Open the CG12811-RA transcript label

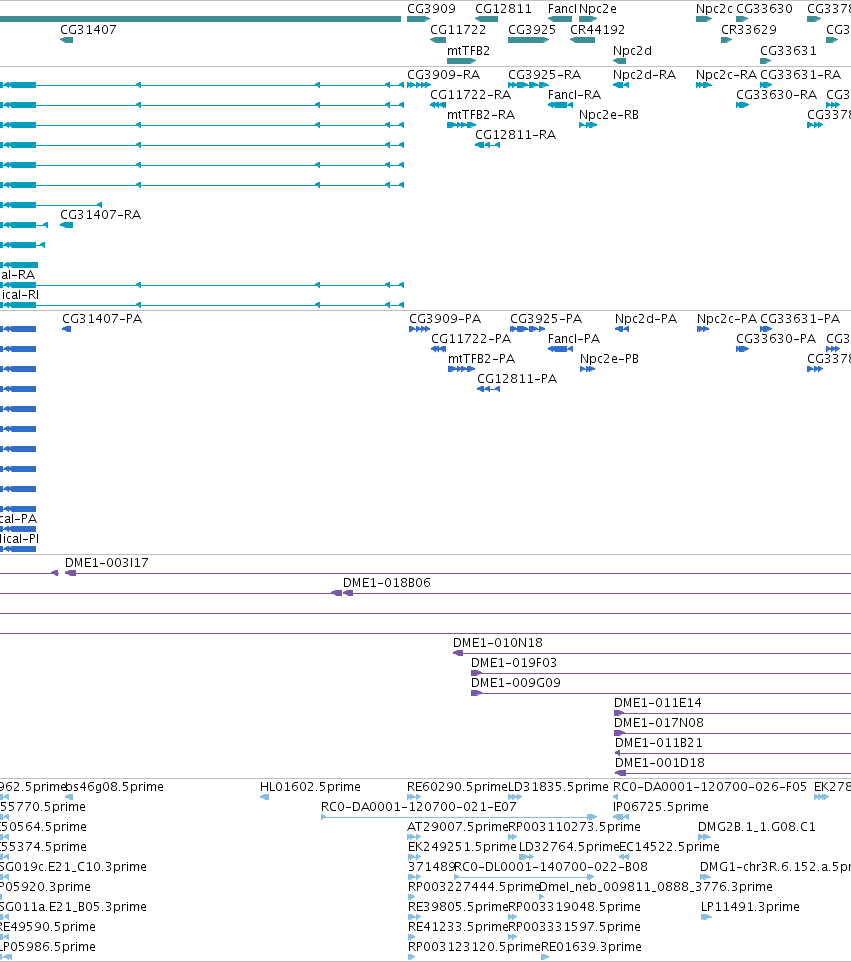pyautogui.click(x=515, y=134)
